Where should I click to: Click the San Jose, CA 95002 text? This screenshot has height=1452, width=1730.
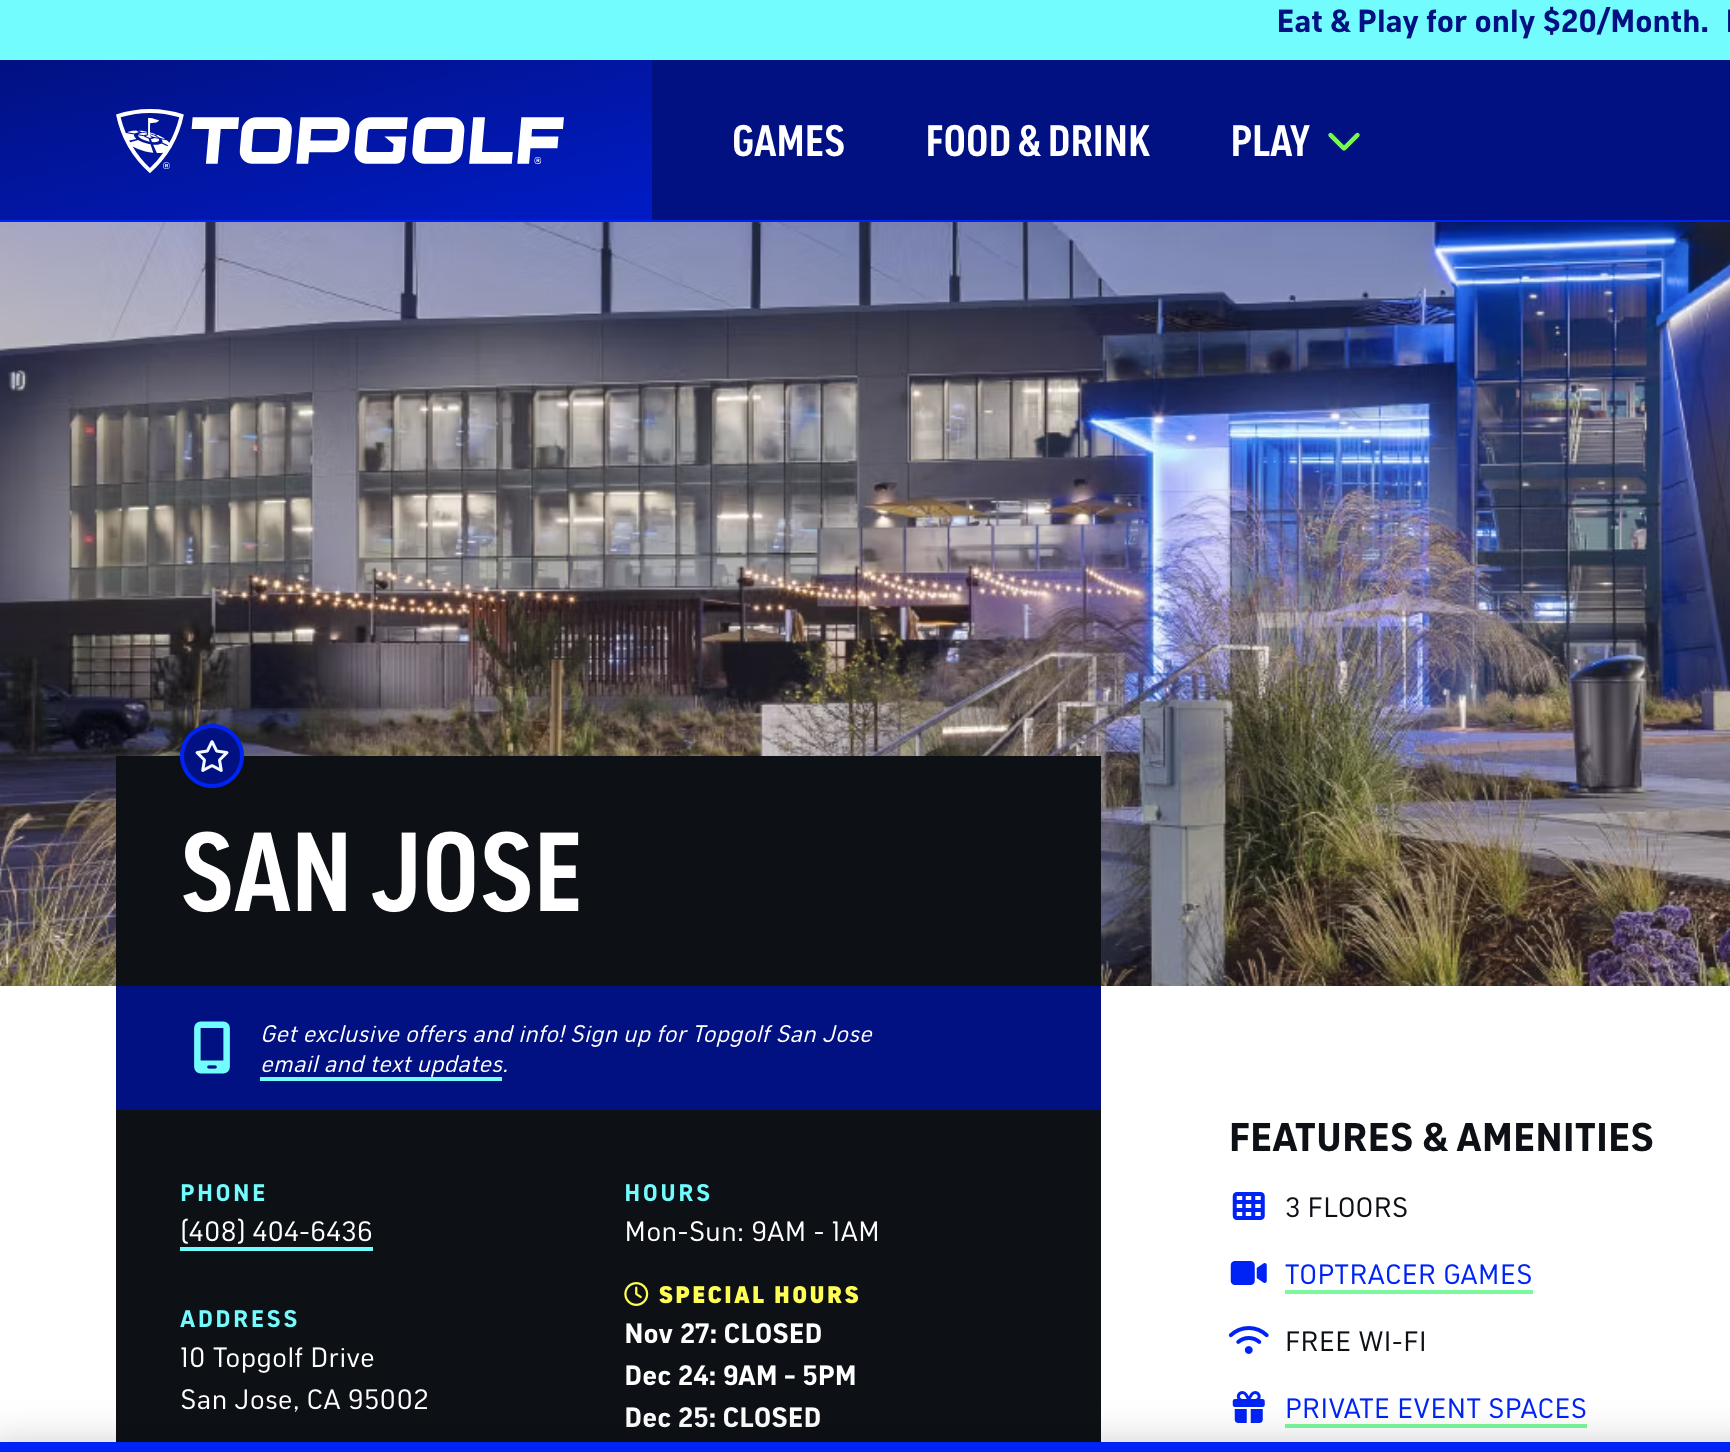point(304,1400)
